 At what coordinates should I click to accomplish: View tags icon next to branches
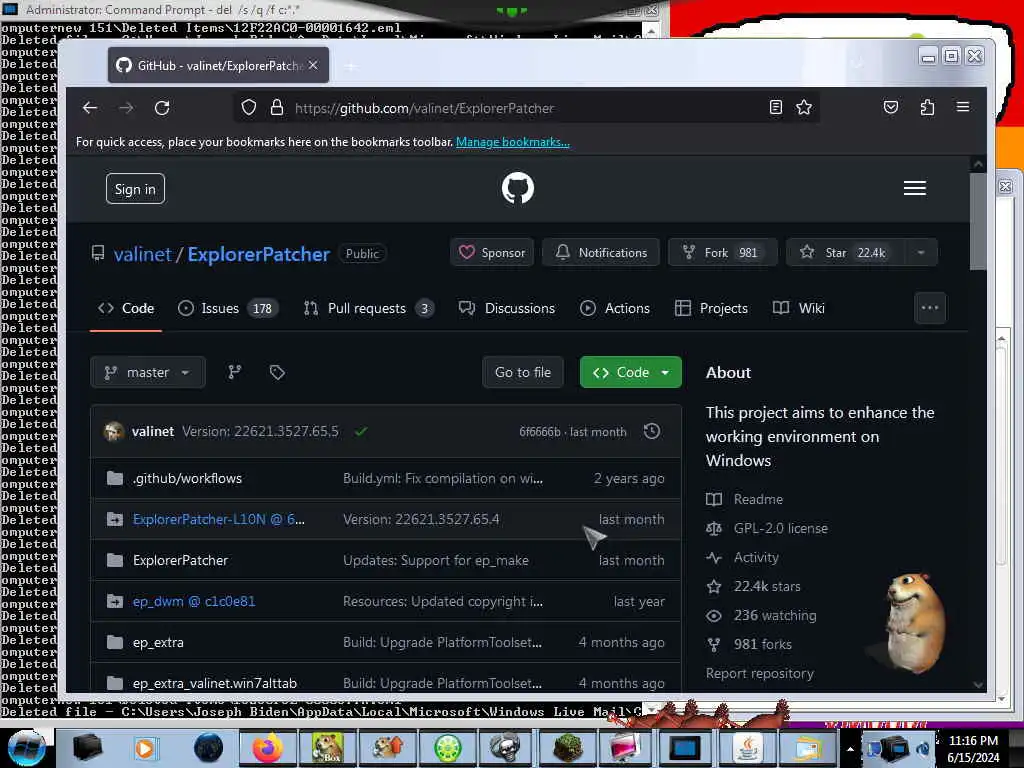click(277, 372)
